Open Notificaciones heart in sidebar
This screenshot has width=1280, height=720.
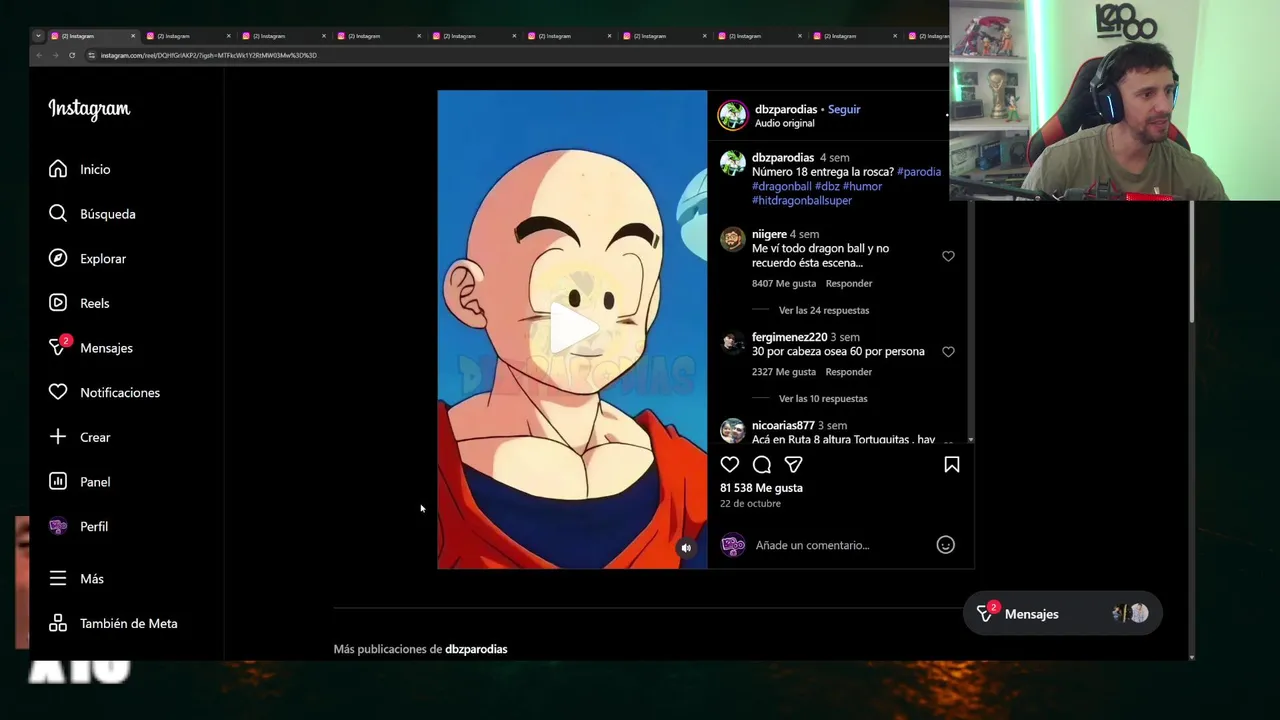(104, 392)
